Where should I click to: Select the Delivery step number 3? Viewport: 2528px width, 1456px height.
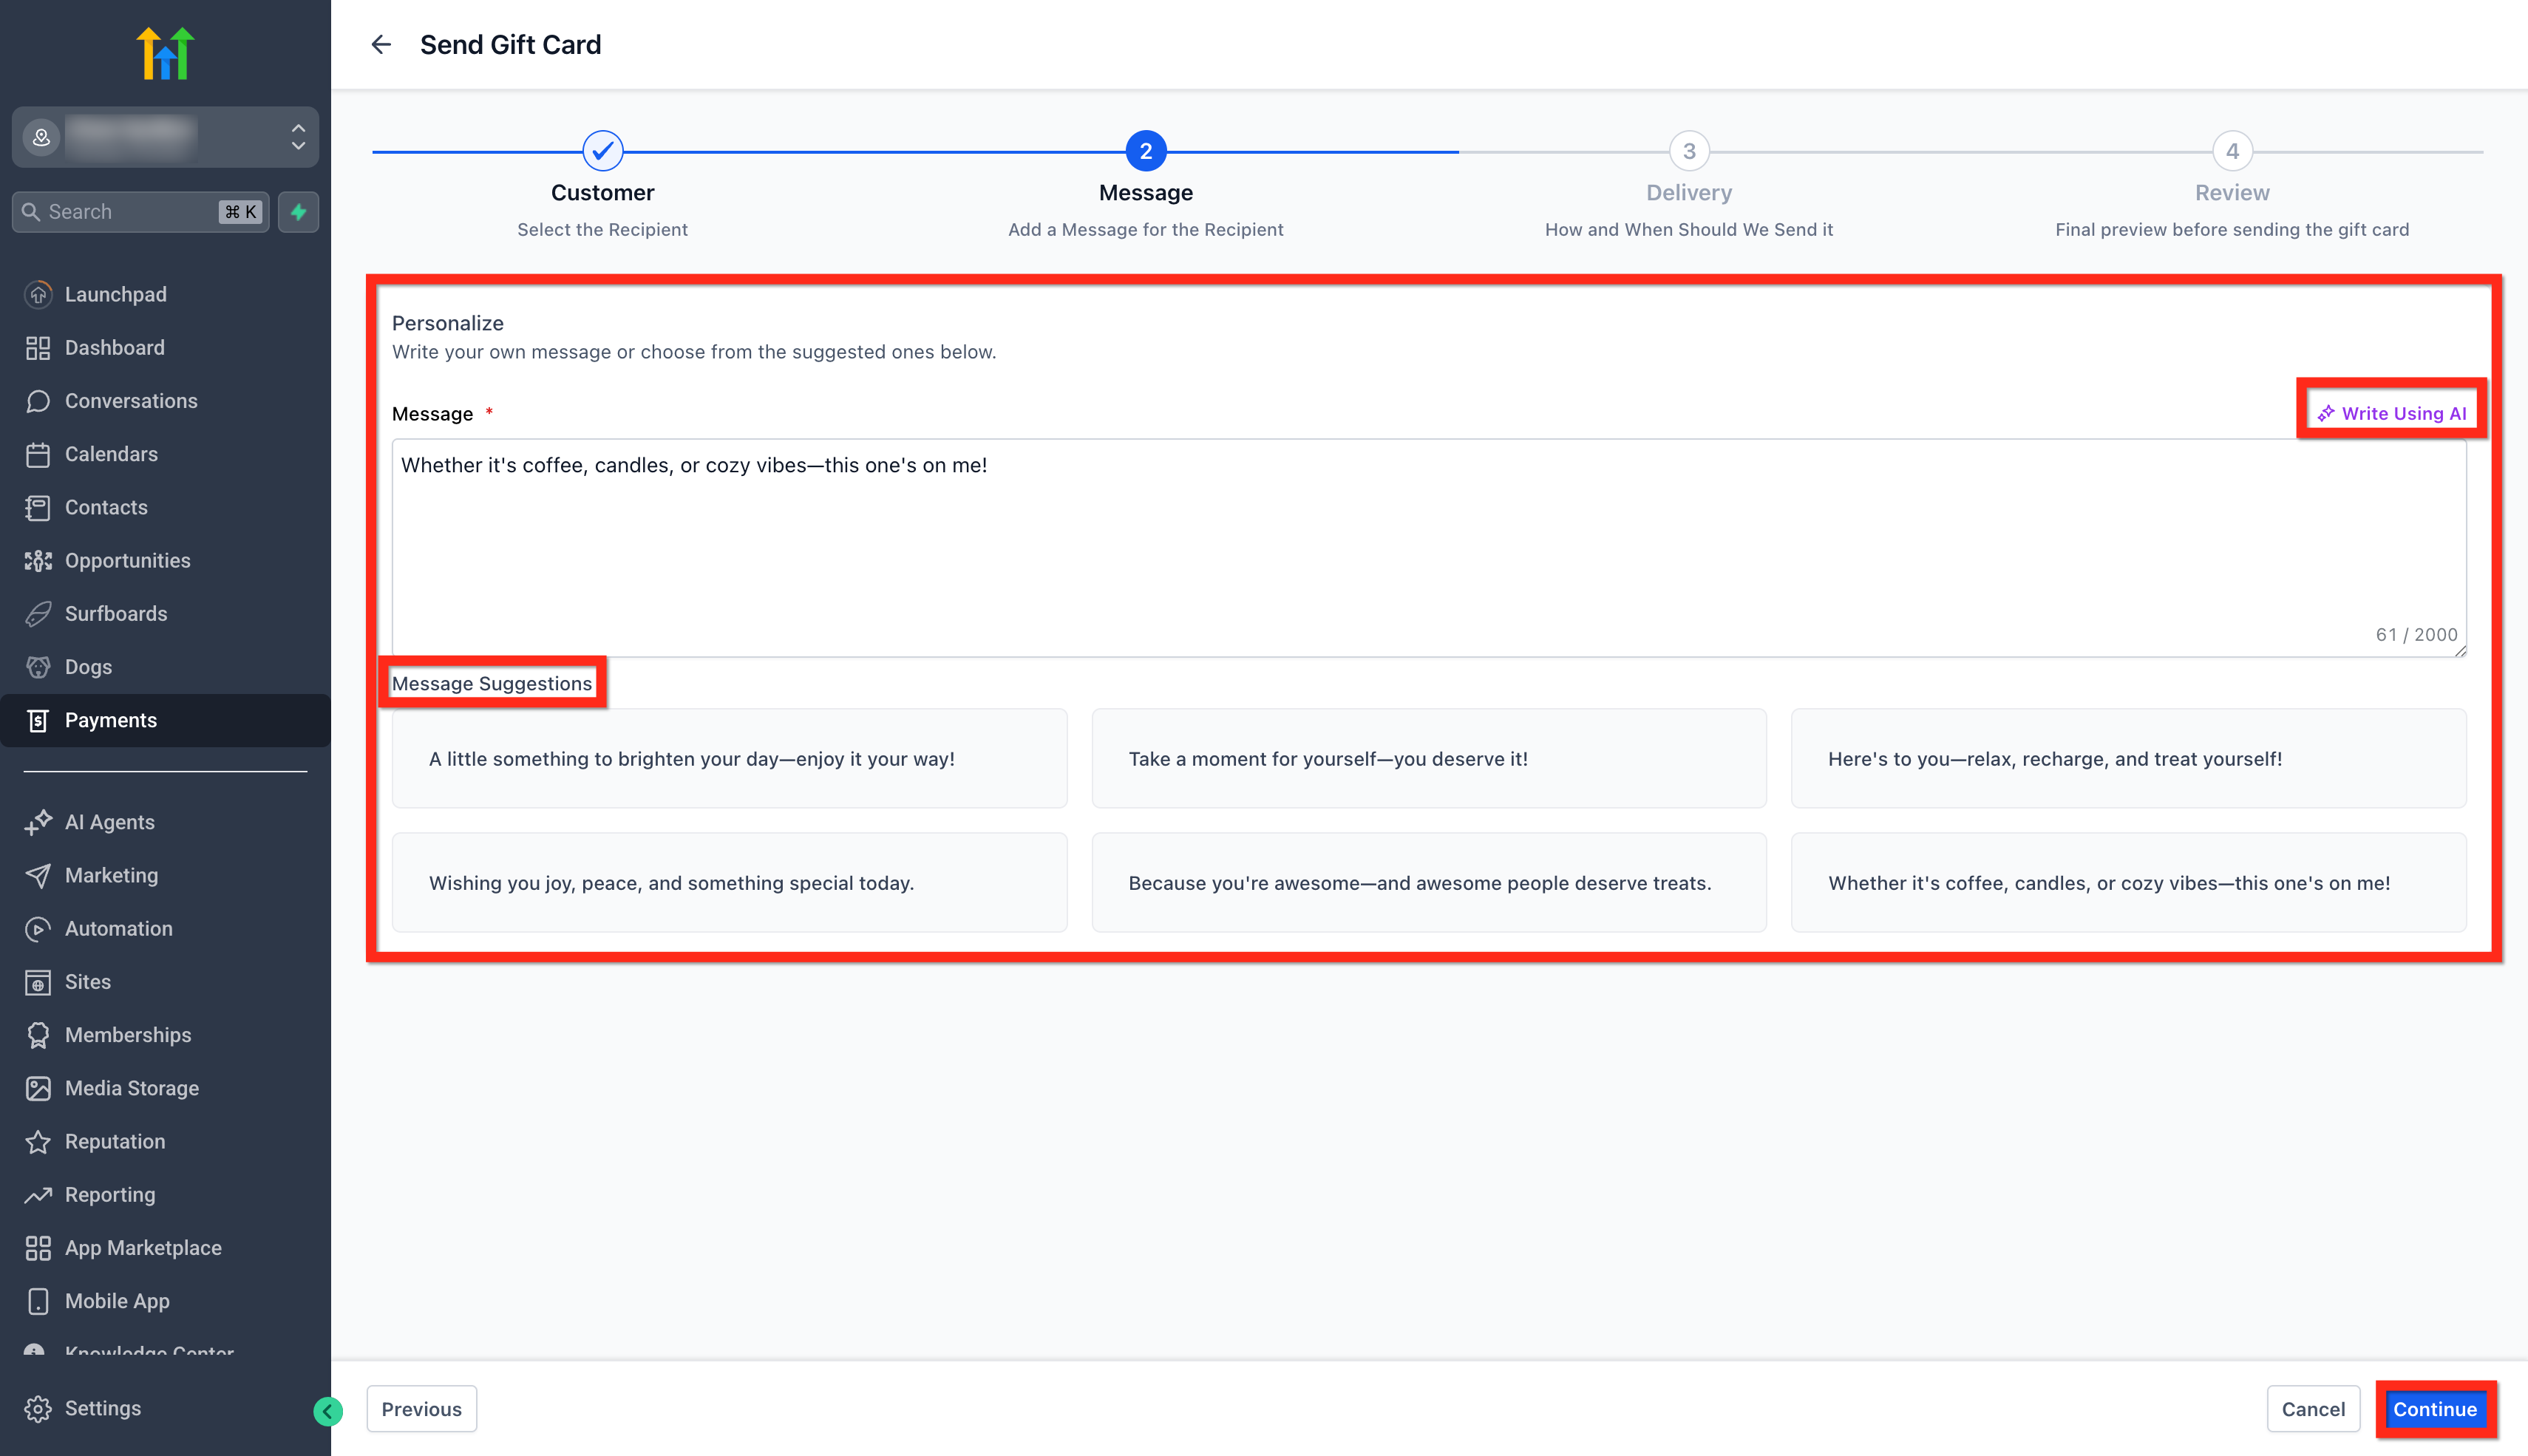click(1689, 151)
